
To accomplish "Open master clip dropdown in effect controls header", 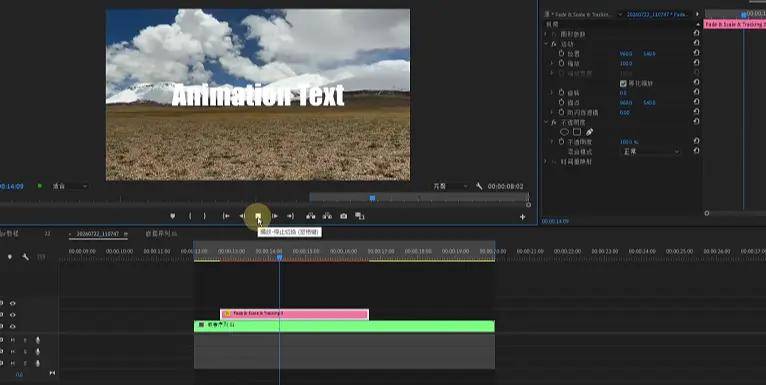I will [620, 15].
